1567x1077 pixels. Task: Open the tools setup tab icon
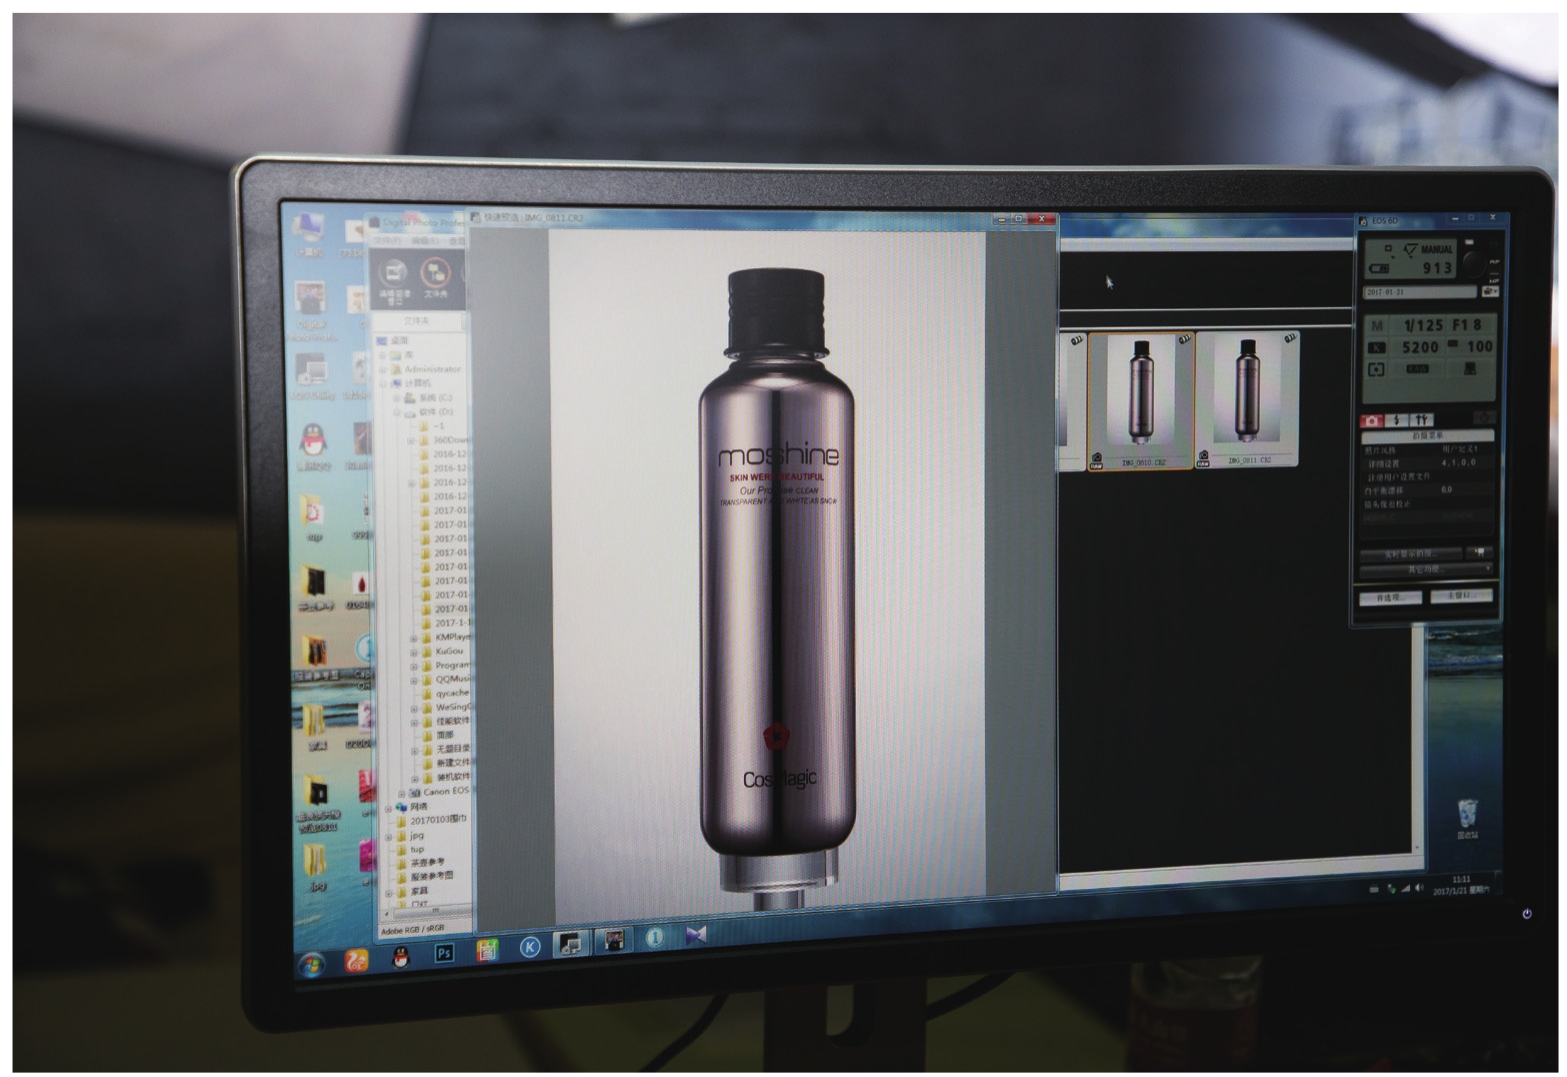coord(1422,420)
